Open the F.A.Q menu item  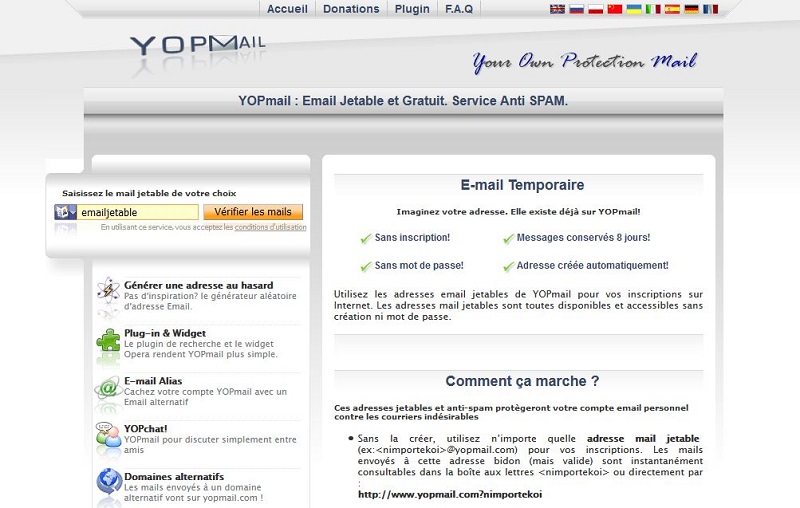point(459,9)
